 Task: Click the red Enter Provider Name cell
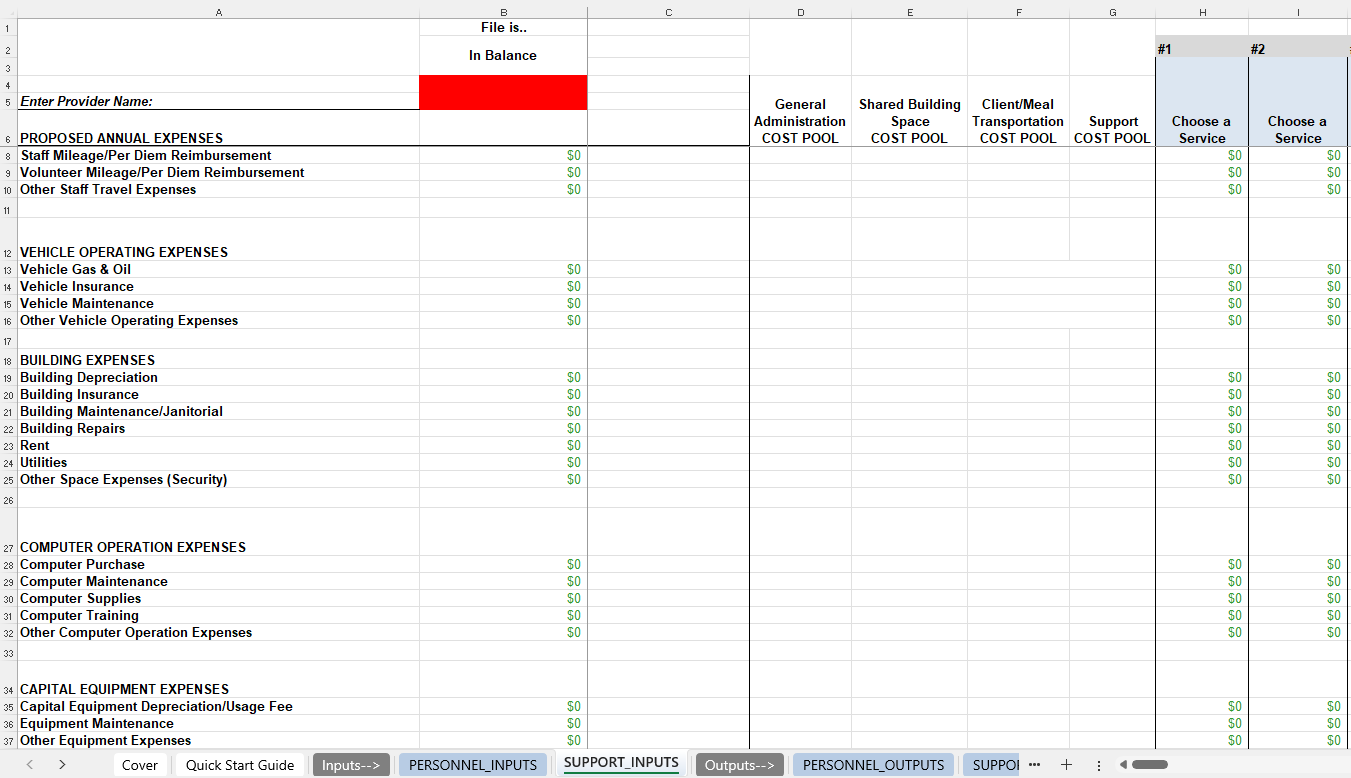(x=503, y=91)
